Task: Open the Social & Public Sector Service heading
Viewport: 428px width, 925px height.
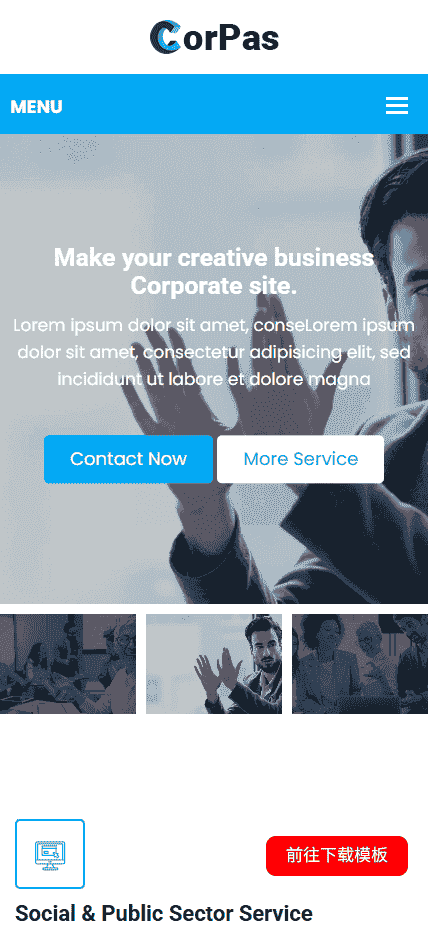Action: (164, 913)
